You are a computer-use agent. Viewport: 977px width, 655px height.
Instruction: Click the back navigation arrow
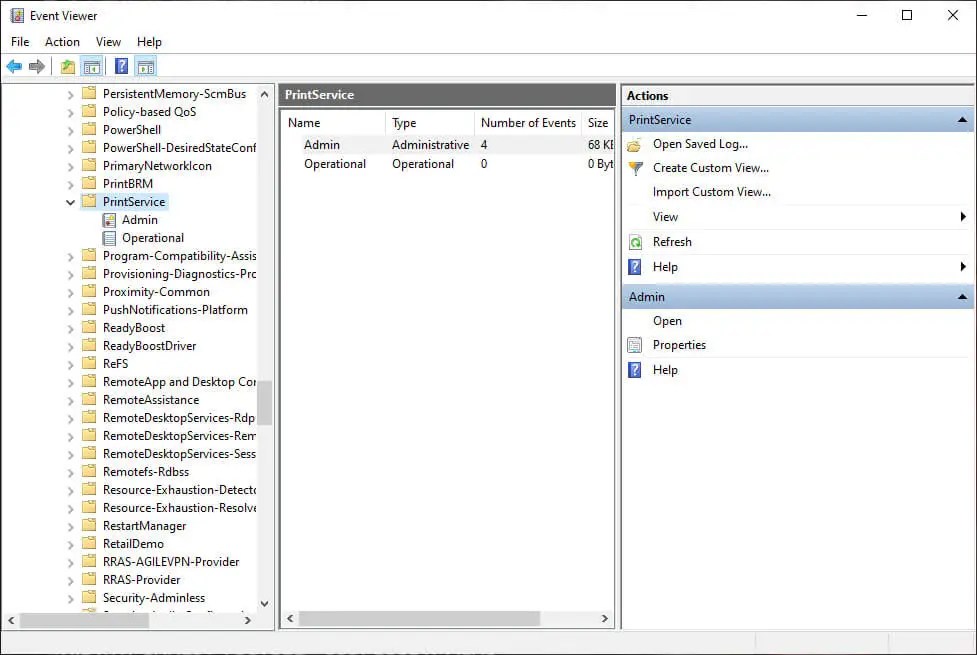(x=14, y=66)
